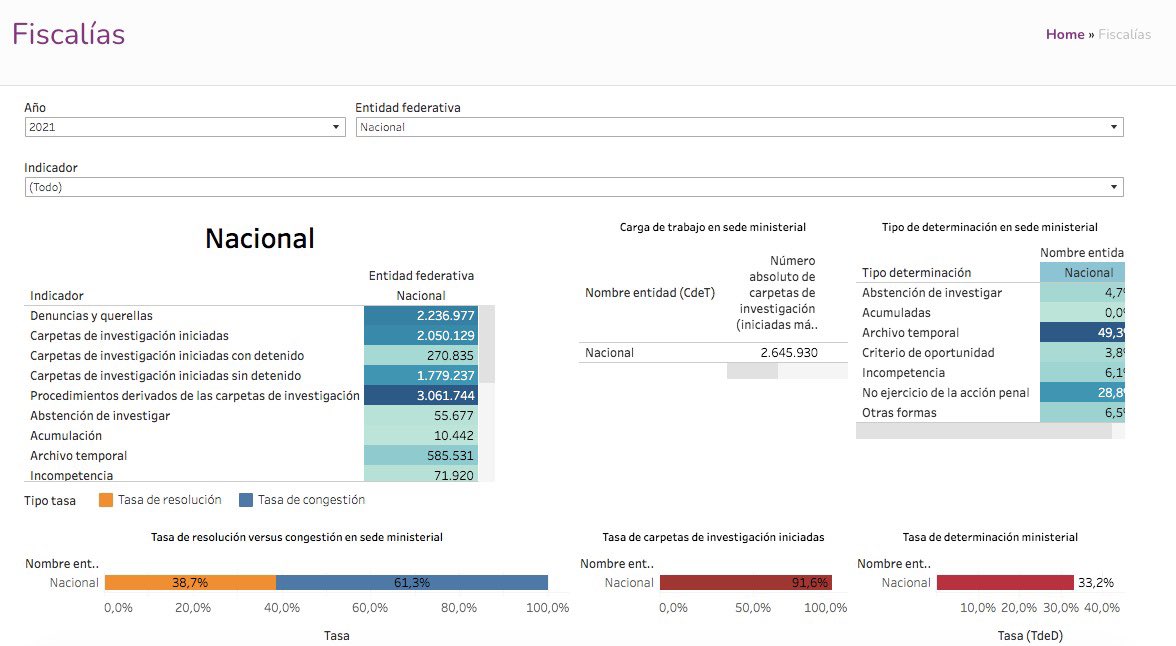Click 'Abstención de investigar' in Tipo determinación table

point(932,293)
